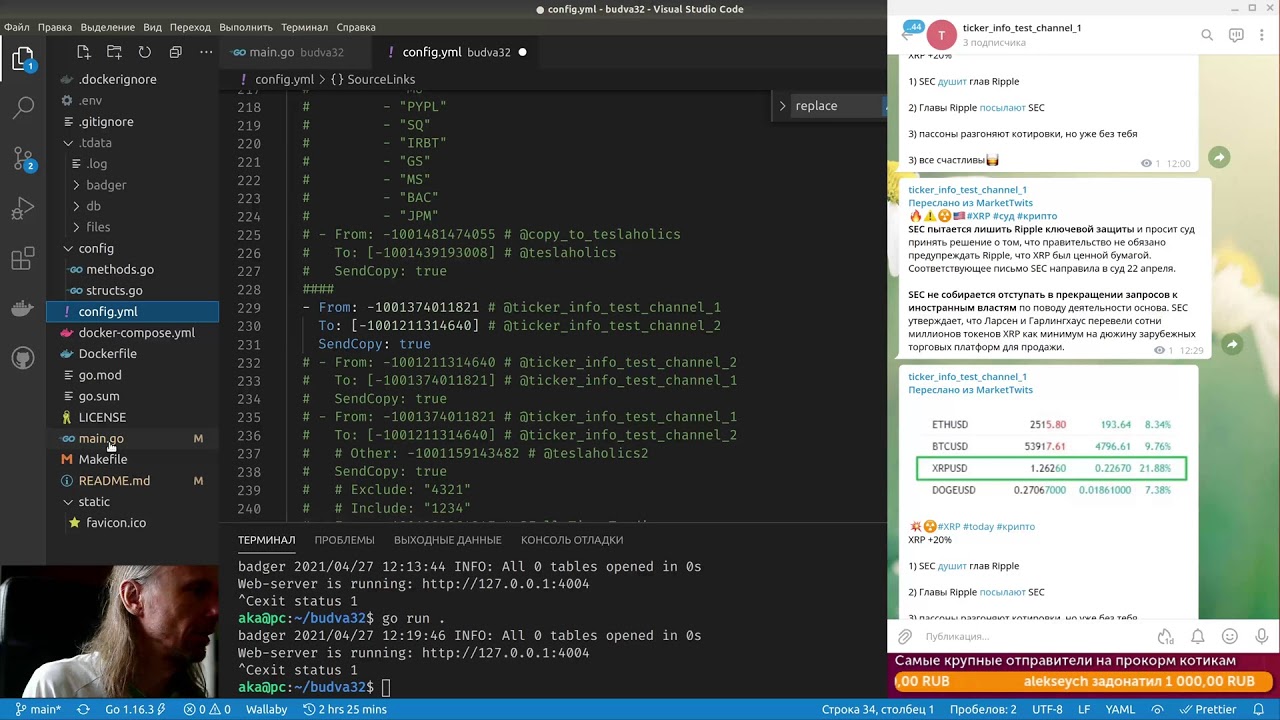This screenshot has width=1280, height=720.
Task: Open the GitHub view in activity bar
Action: (x=22, y=357)
